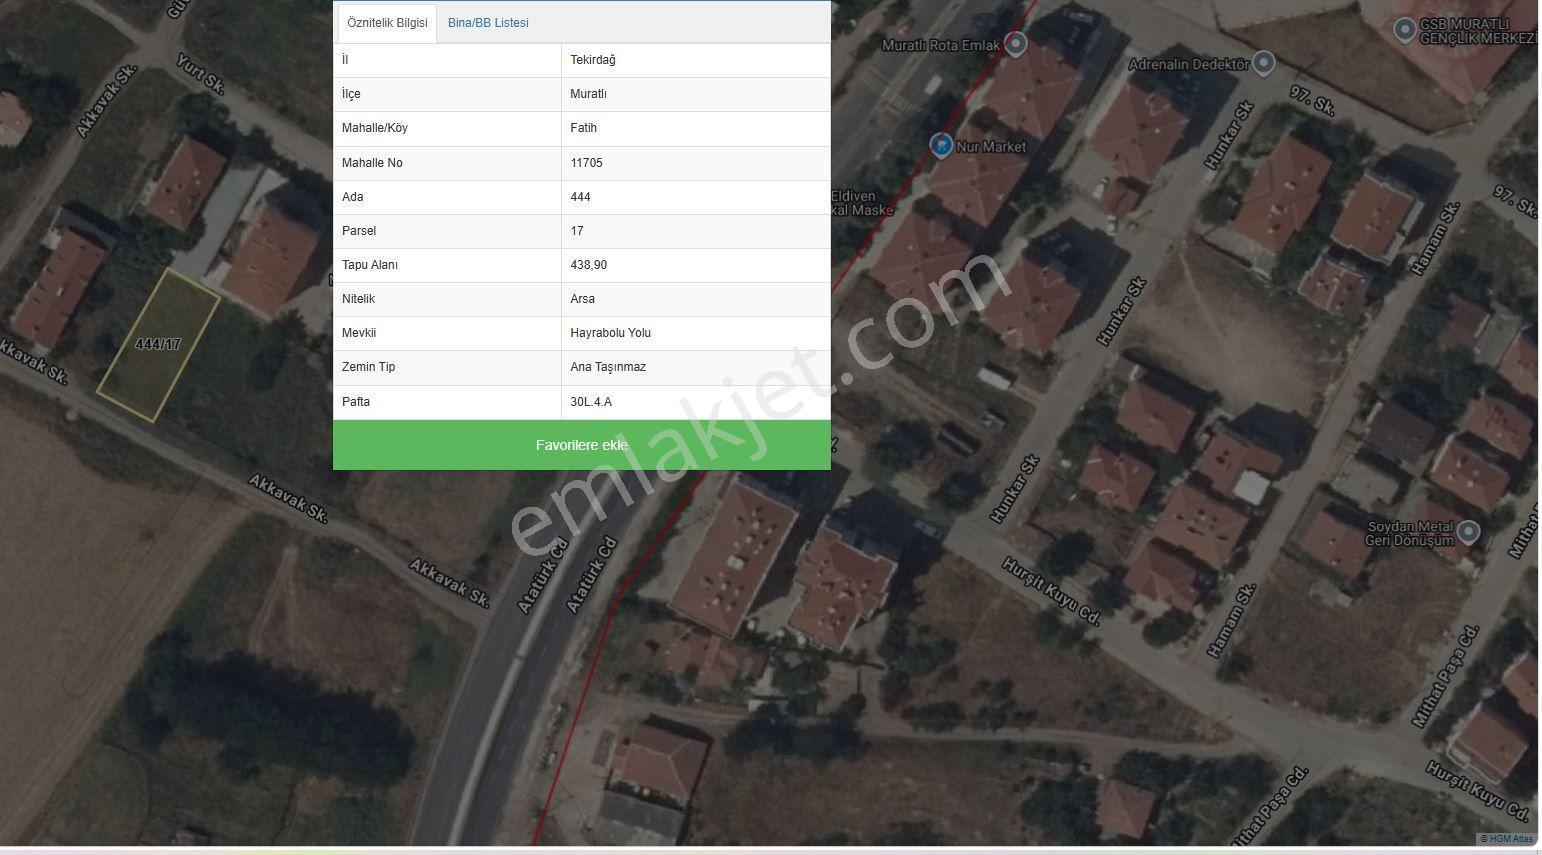Viewport: 1542px width, 855px height.
Task: Click the Favorilere ekle button
Action: click(582, 445)
